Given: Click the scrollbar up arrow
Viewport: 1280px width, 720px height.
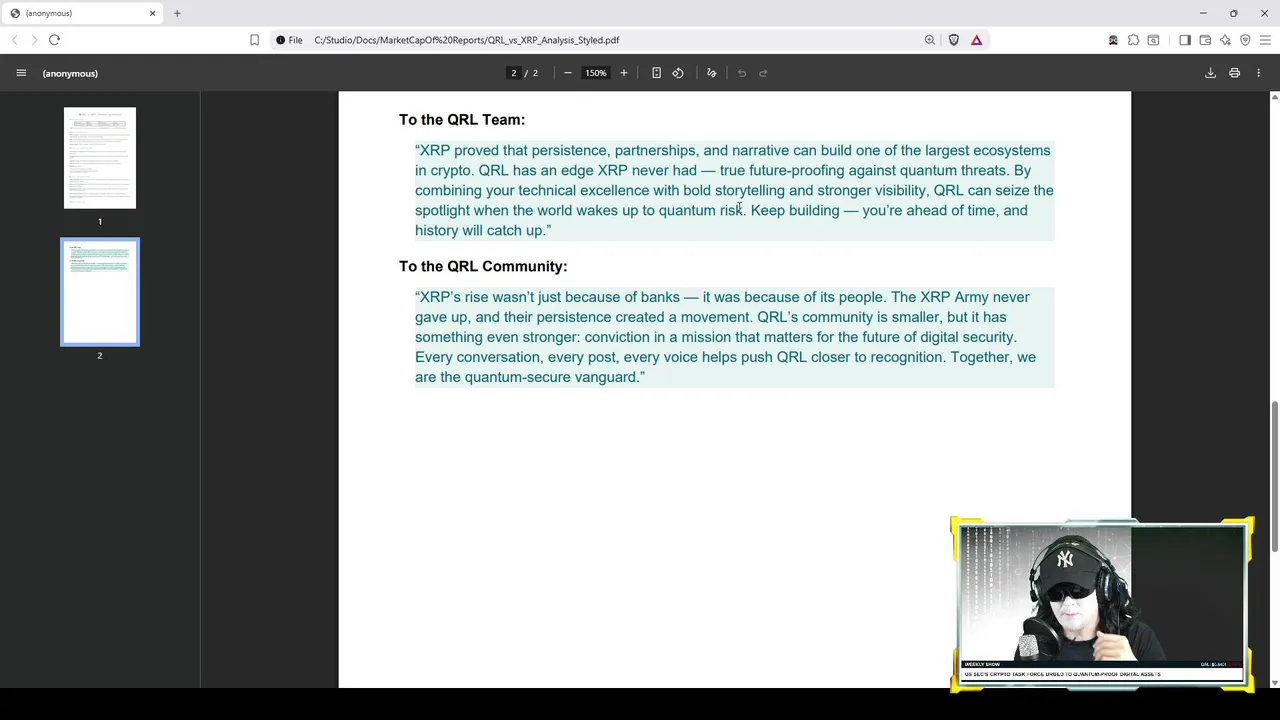Looking at the screenshot, I should tap(1274, 97).
